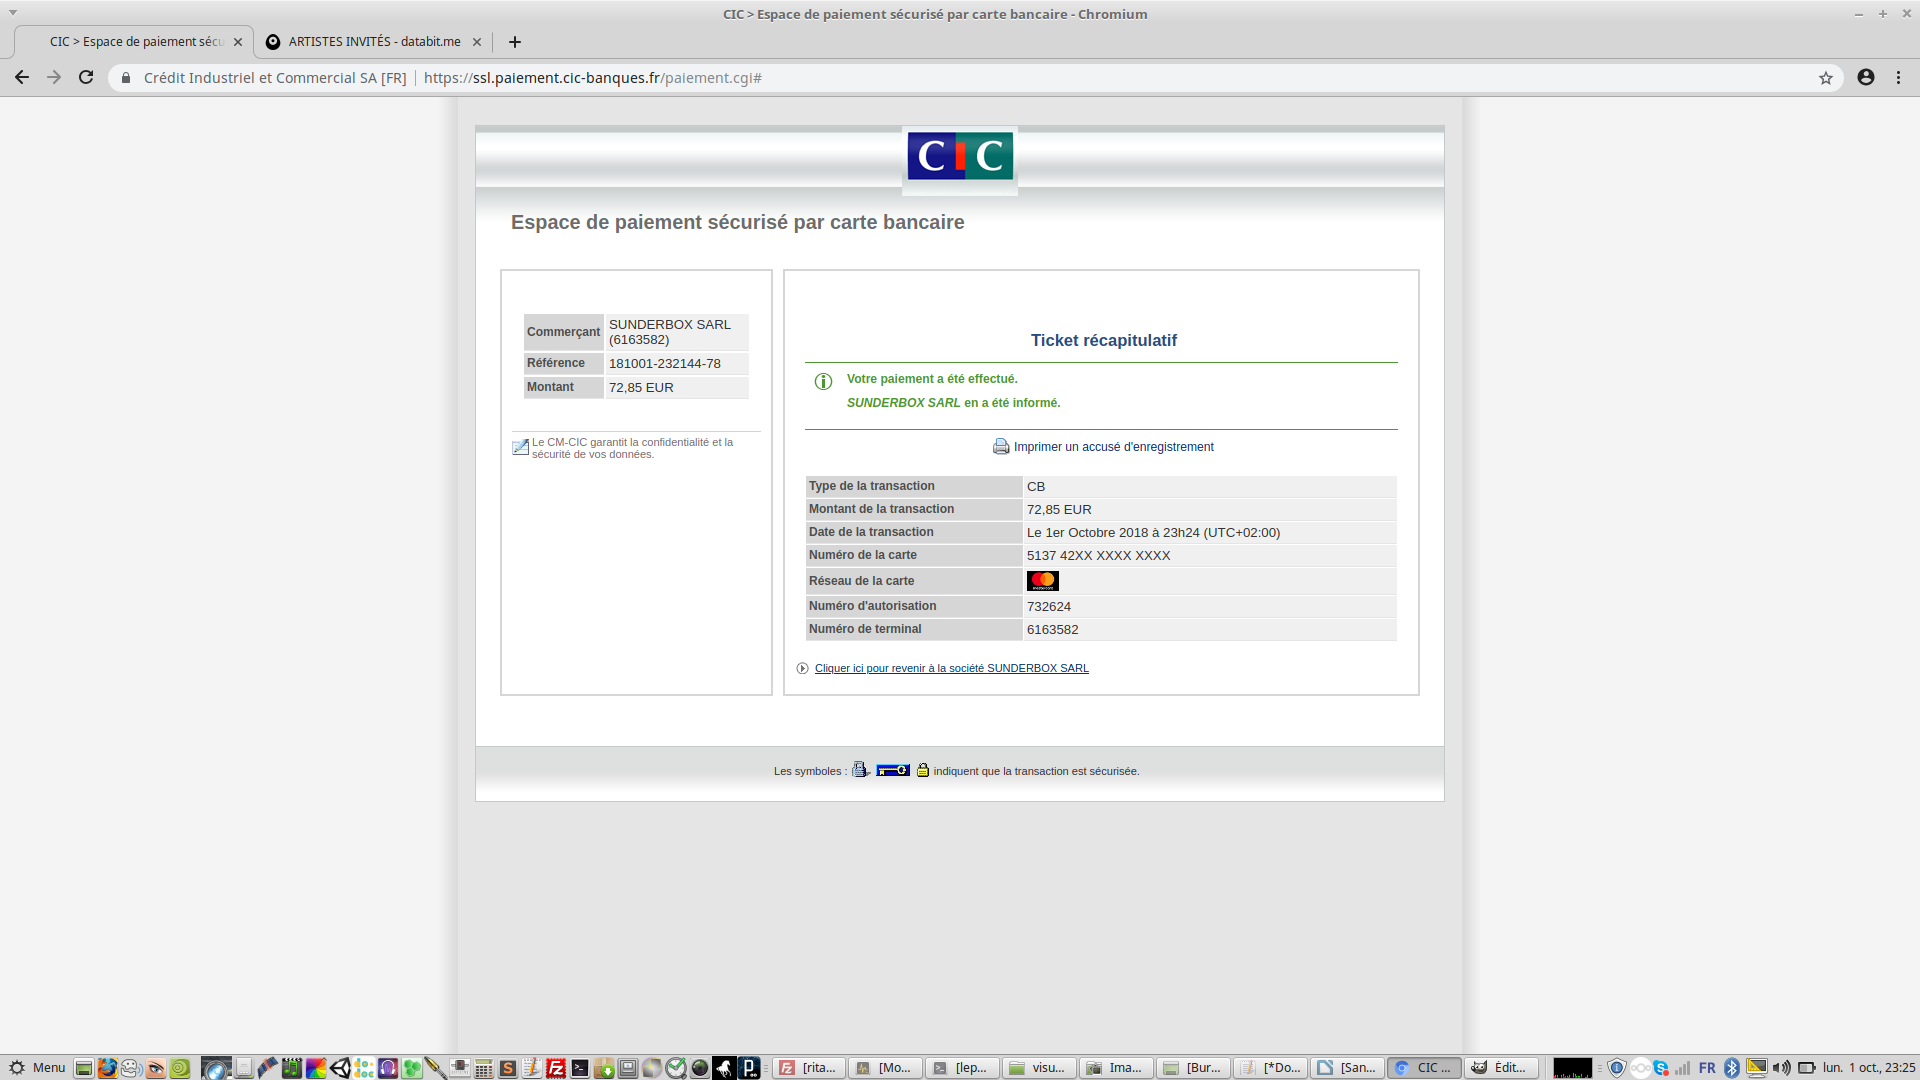Click the printer icon beside Imprimer
This screenshot has width=1920, height=1080.
tap(1000, 446)
